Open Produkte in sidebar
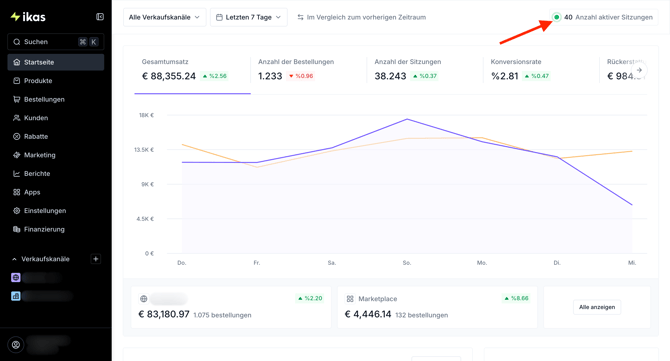This screenshot has width=670, height=361. tap(56, 81)
